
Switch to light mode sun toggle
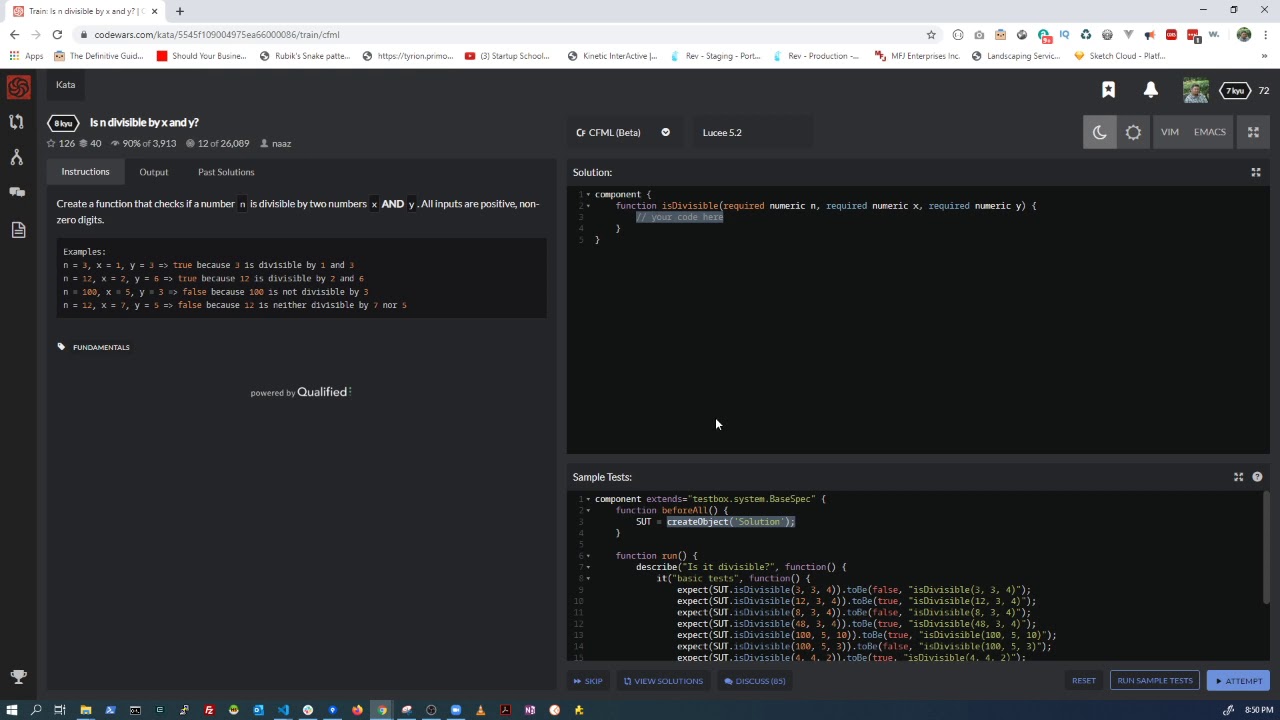coord(1133,132)
